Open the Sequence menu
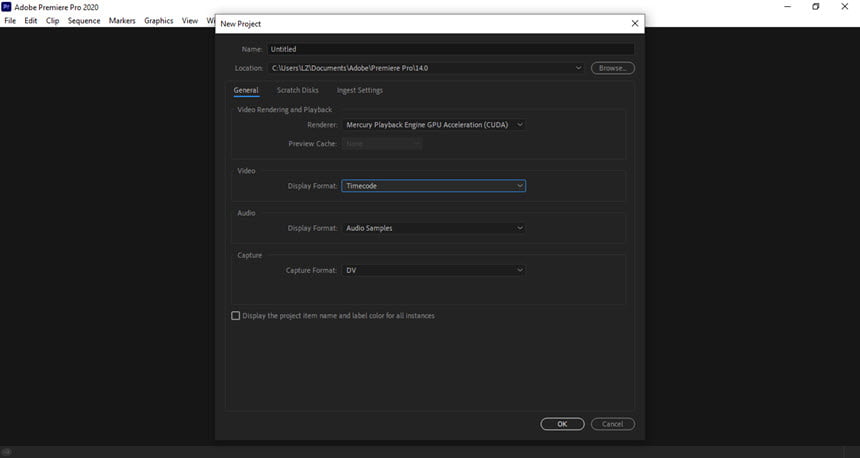Screen dimensions: 860x458 pos(84,20)
